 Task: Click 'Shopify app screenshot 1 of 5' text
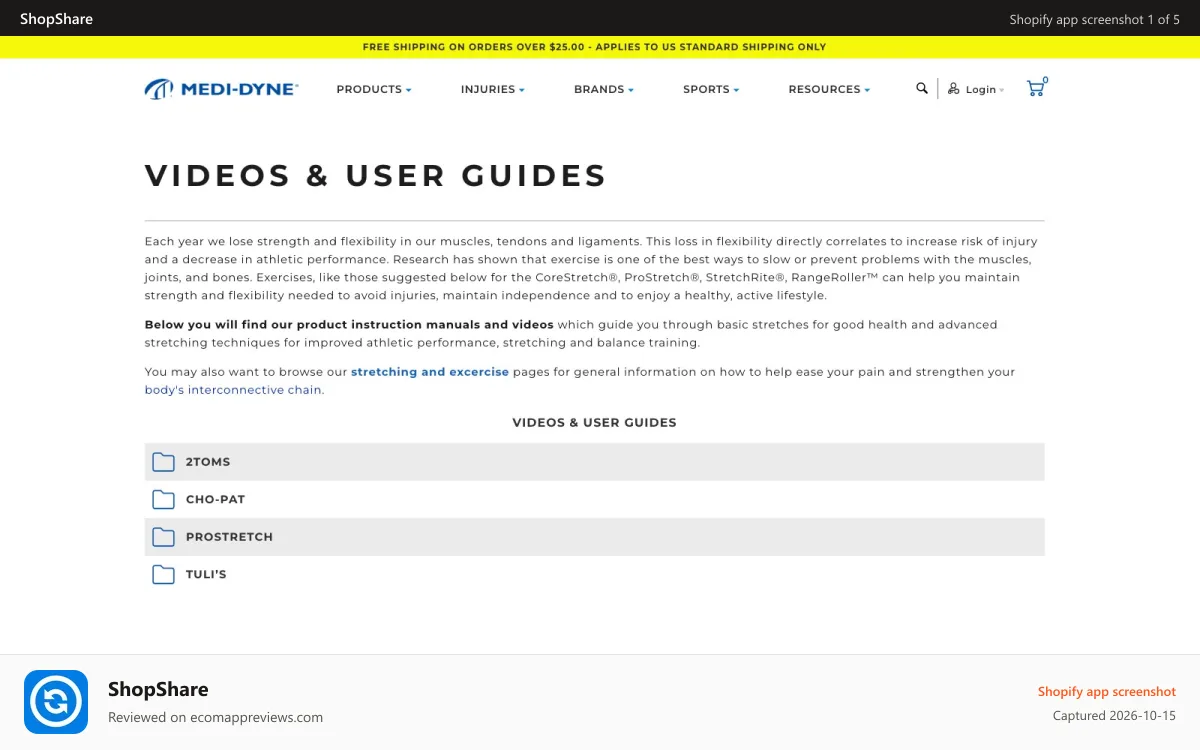click(x=1094, y=19)
